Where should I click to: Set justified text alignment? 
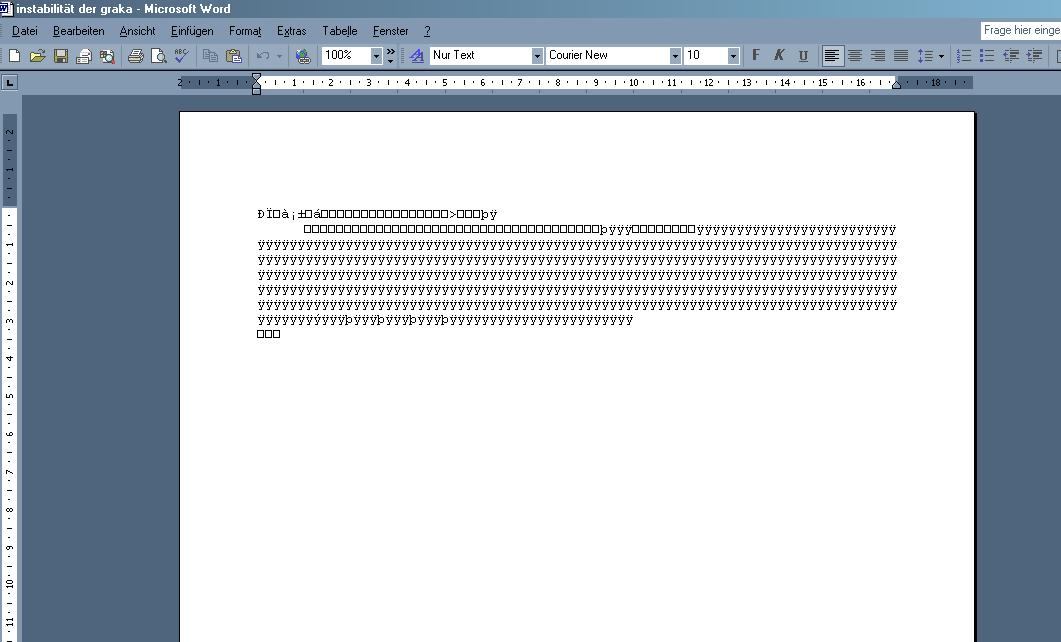pos(901,55)
